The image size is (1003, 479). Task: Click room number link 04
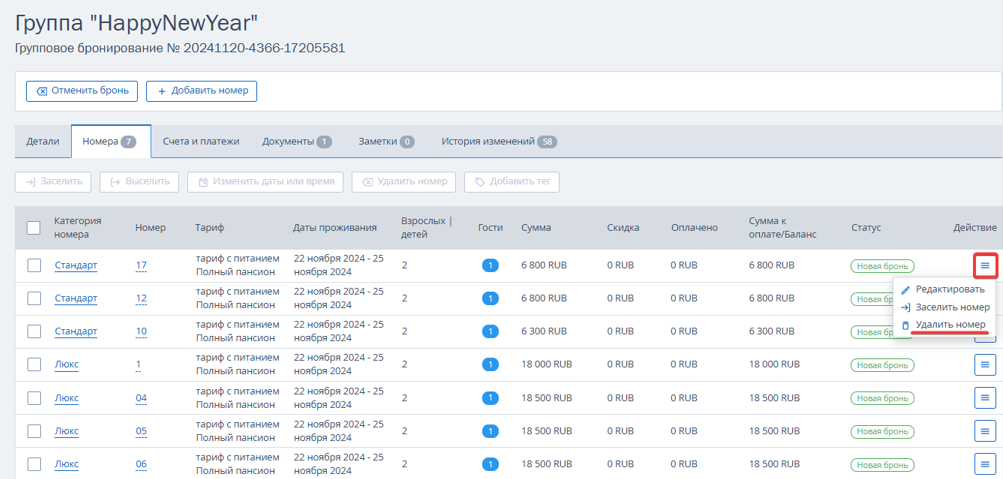141,398
